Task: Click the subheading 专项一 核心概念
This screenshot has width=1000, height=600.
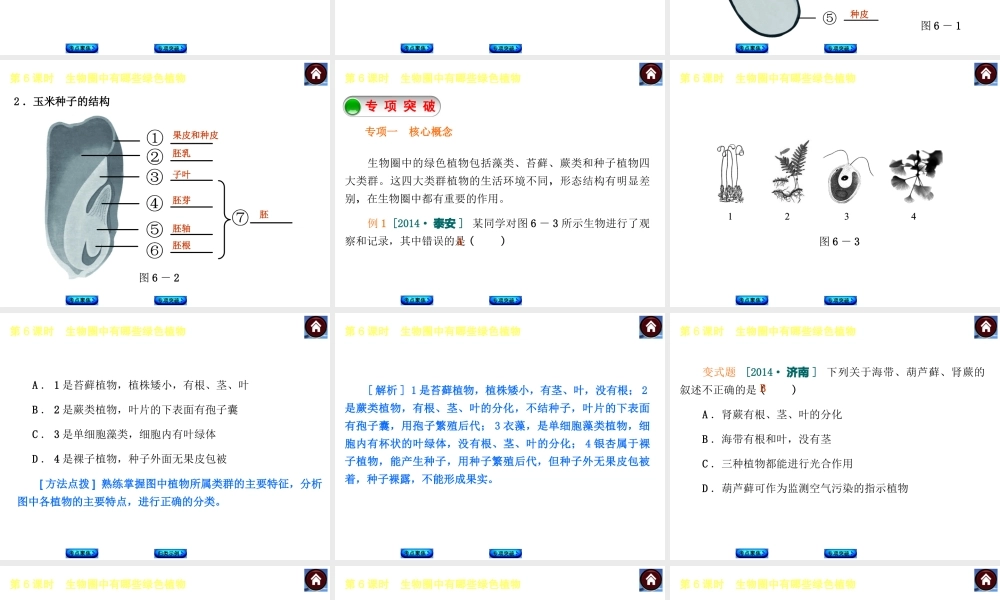Action: (409, 132)
